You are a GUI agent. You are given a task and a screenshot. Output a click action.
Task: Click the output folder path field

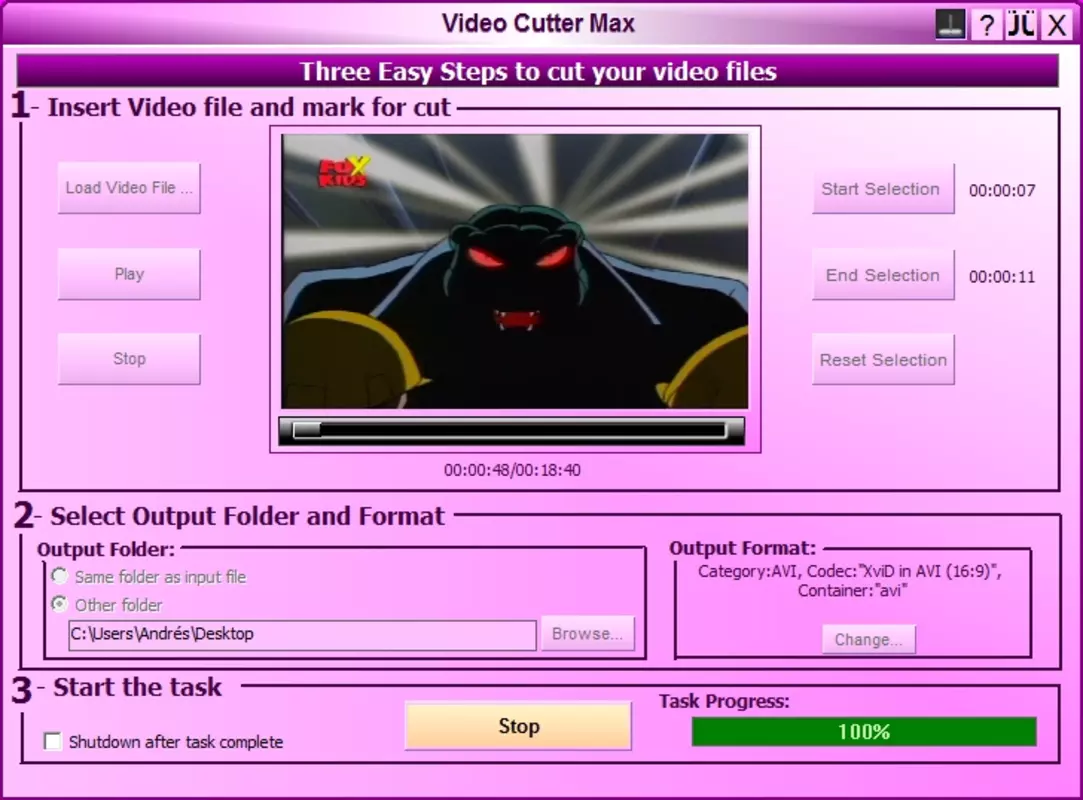point(302,634)
